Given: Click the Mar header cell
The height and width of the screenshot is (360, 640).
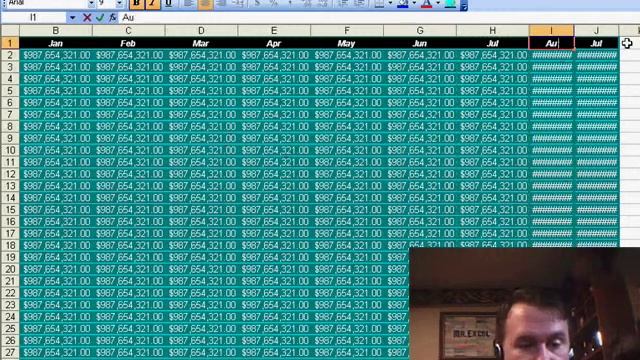Looking at the screenshot, I should (201, 43).
